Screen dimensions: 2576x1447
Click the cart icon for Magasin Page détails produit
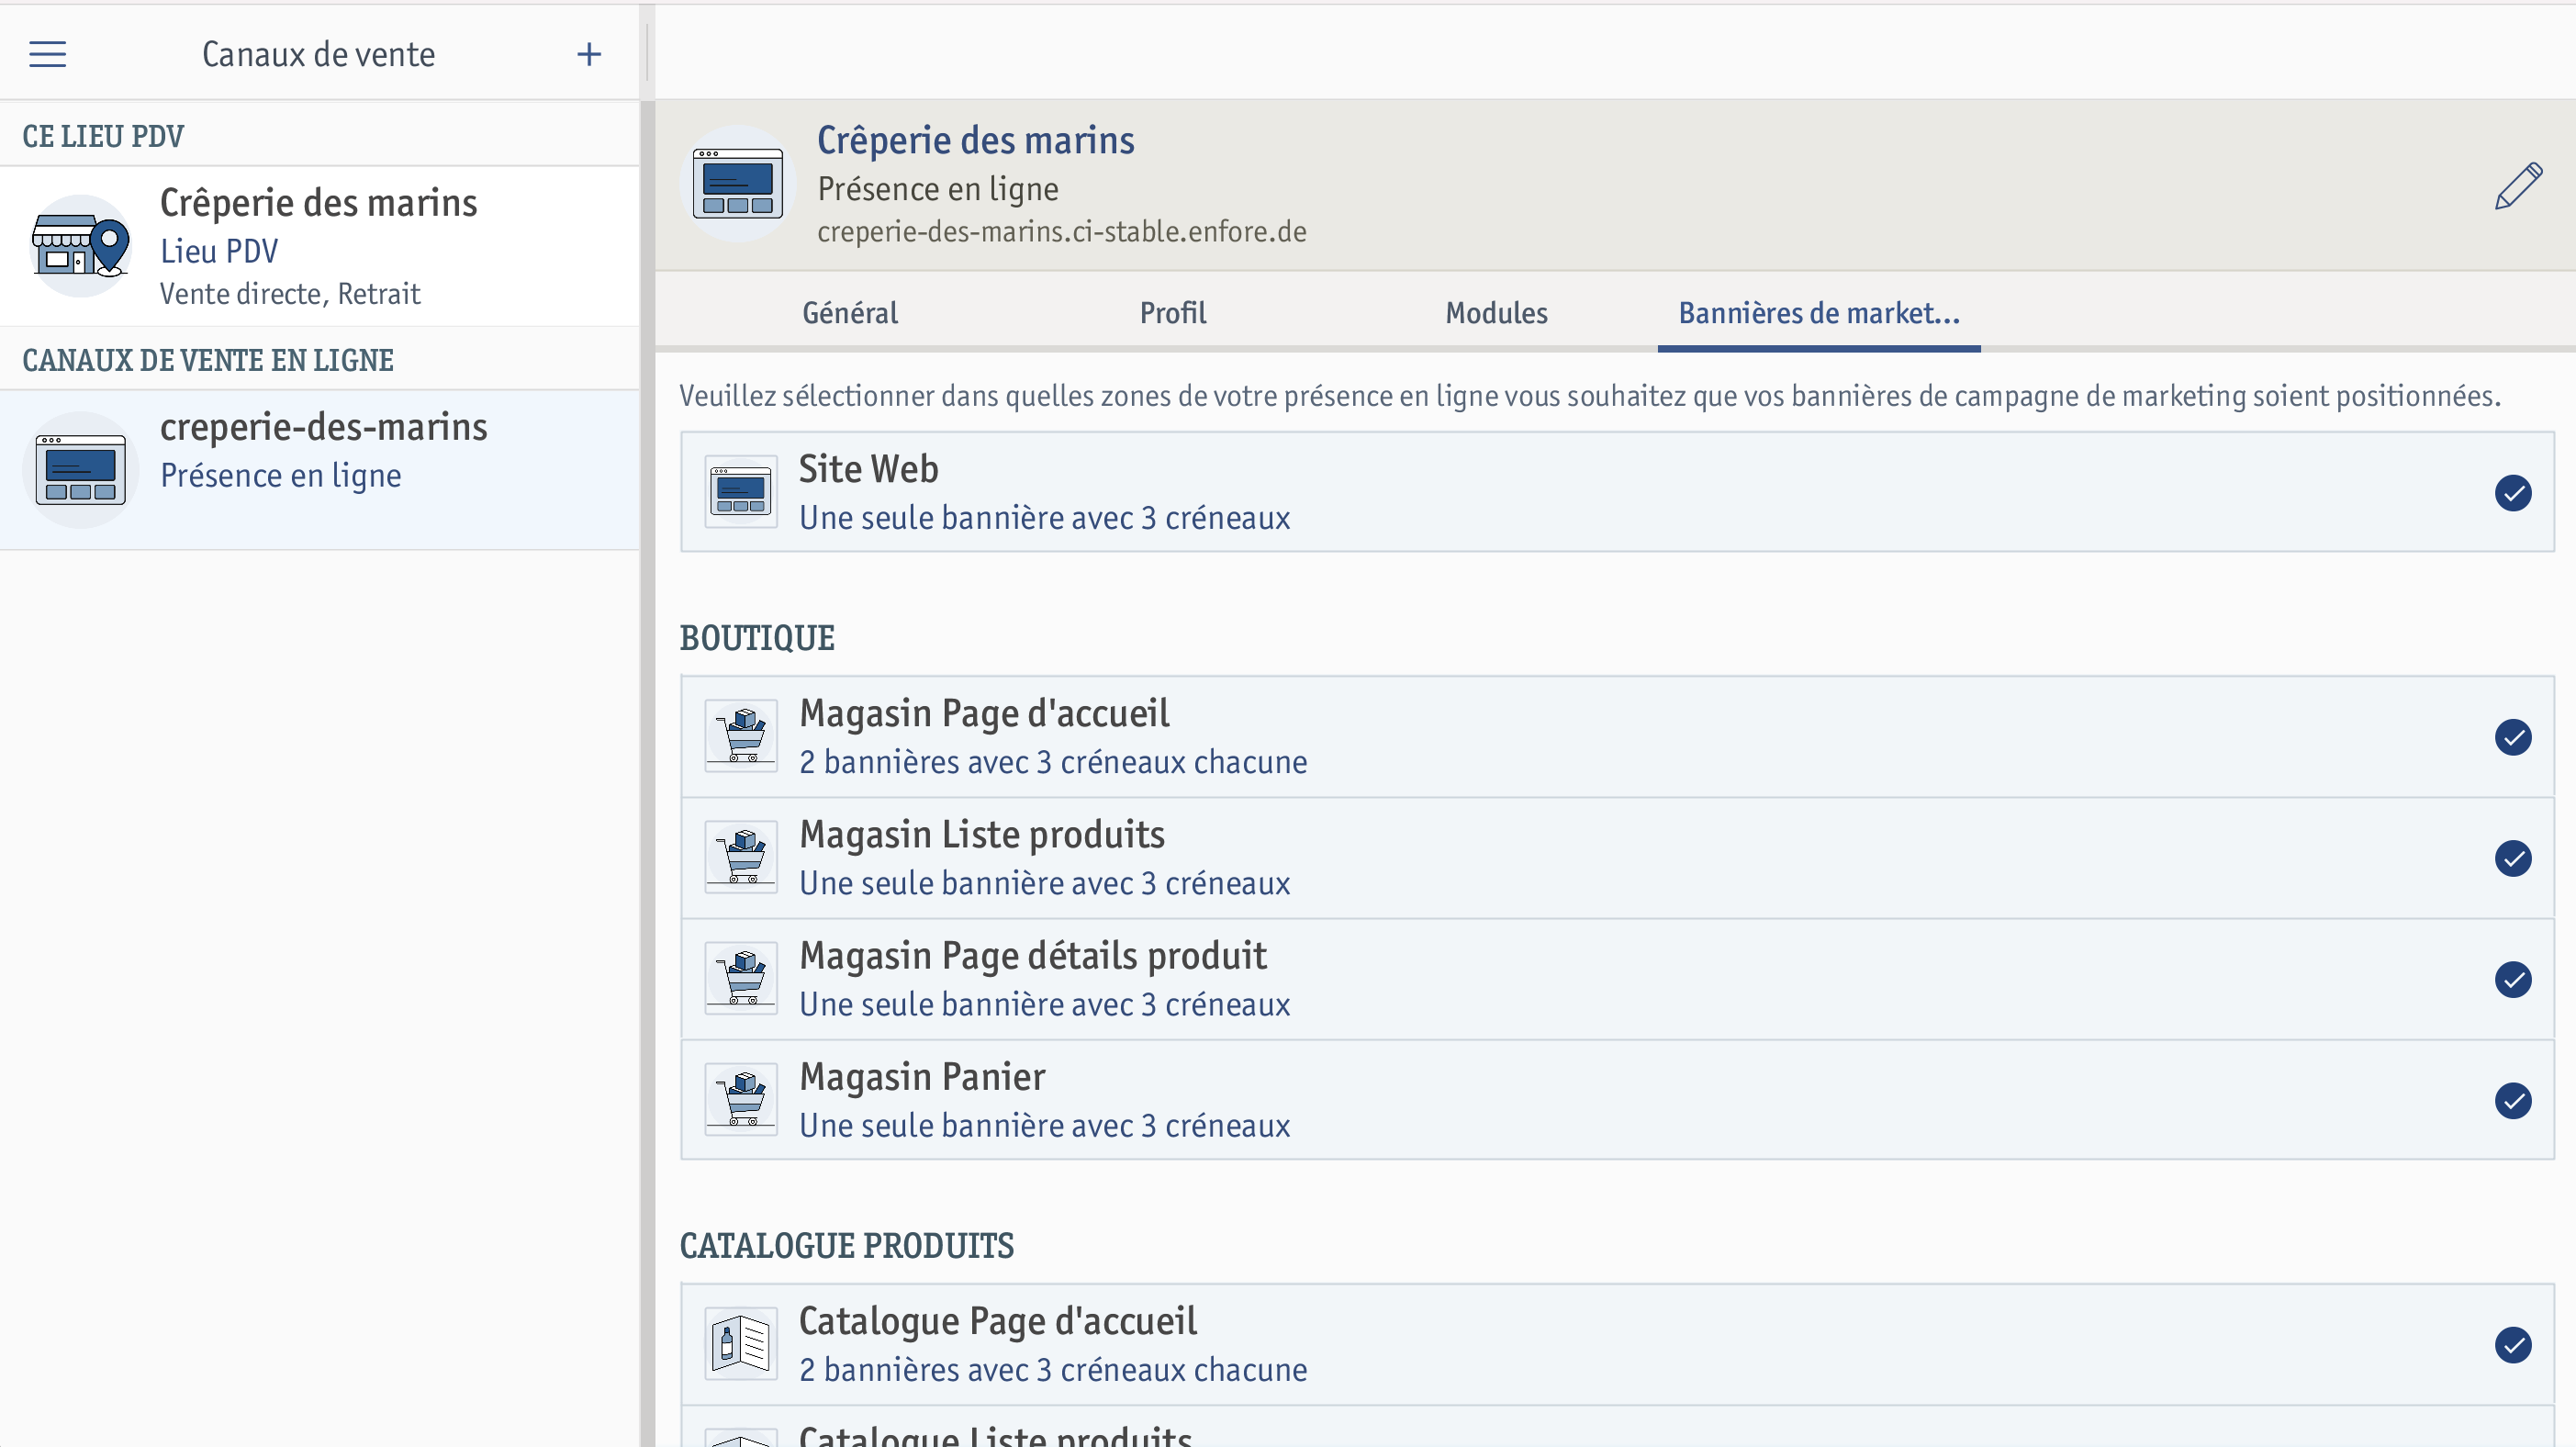point(741,978)
